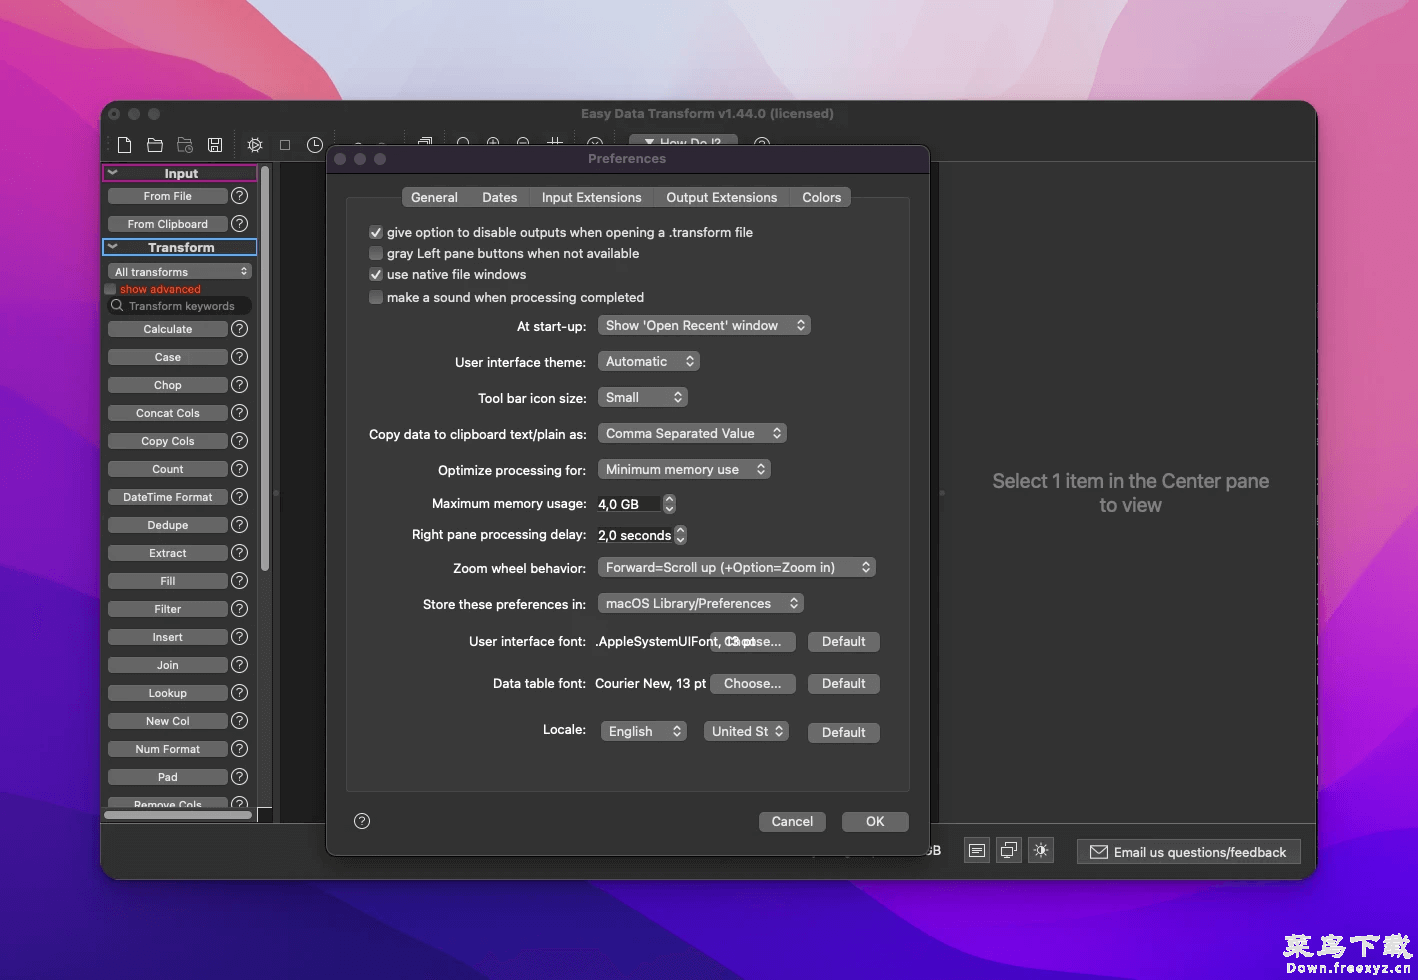Screen dimensions: 1418x980
Task: Click Right pane processing delay stepper
Action: [681, 535]
